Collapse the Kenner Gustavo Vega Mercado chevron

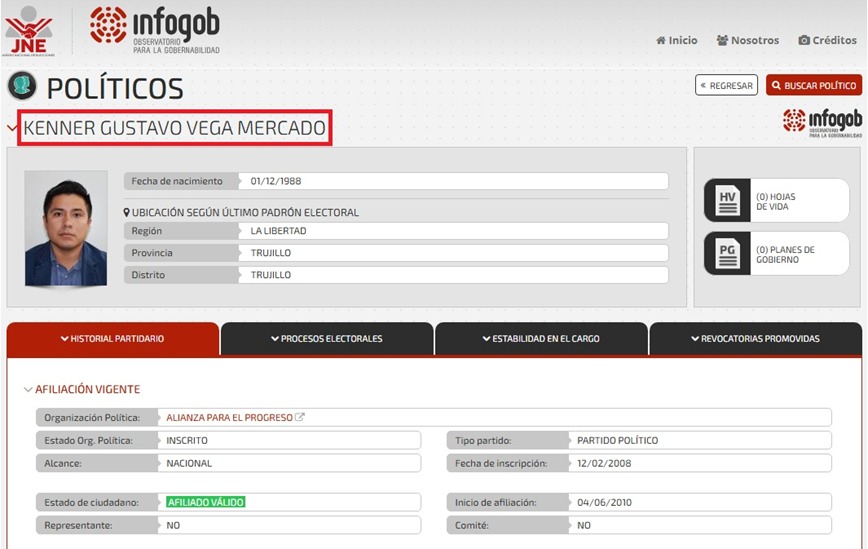12,128
